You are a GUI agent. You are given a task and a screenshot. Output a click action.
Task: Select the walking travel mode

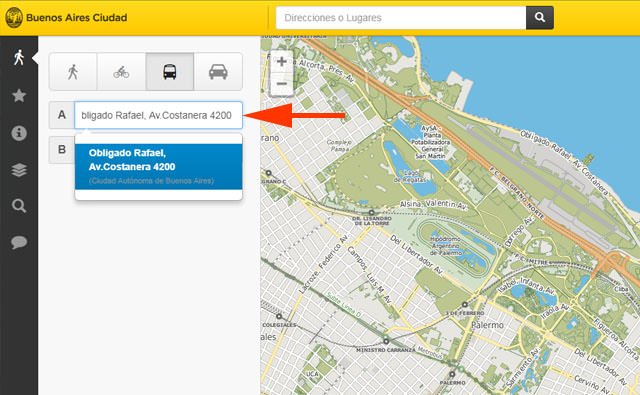73,72
